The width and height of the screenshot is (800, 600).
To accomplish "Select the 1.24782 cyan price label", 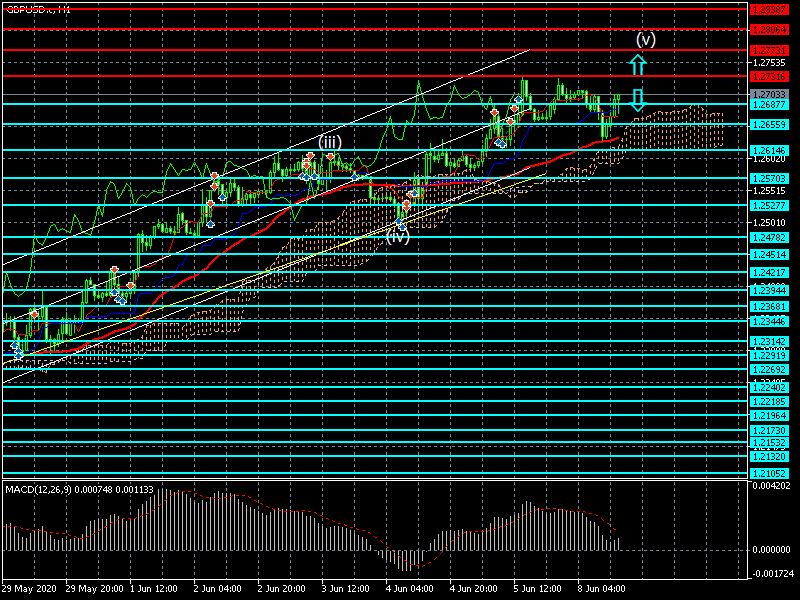I will click(x=769, y=238).
